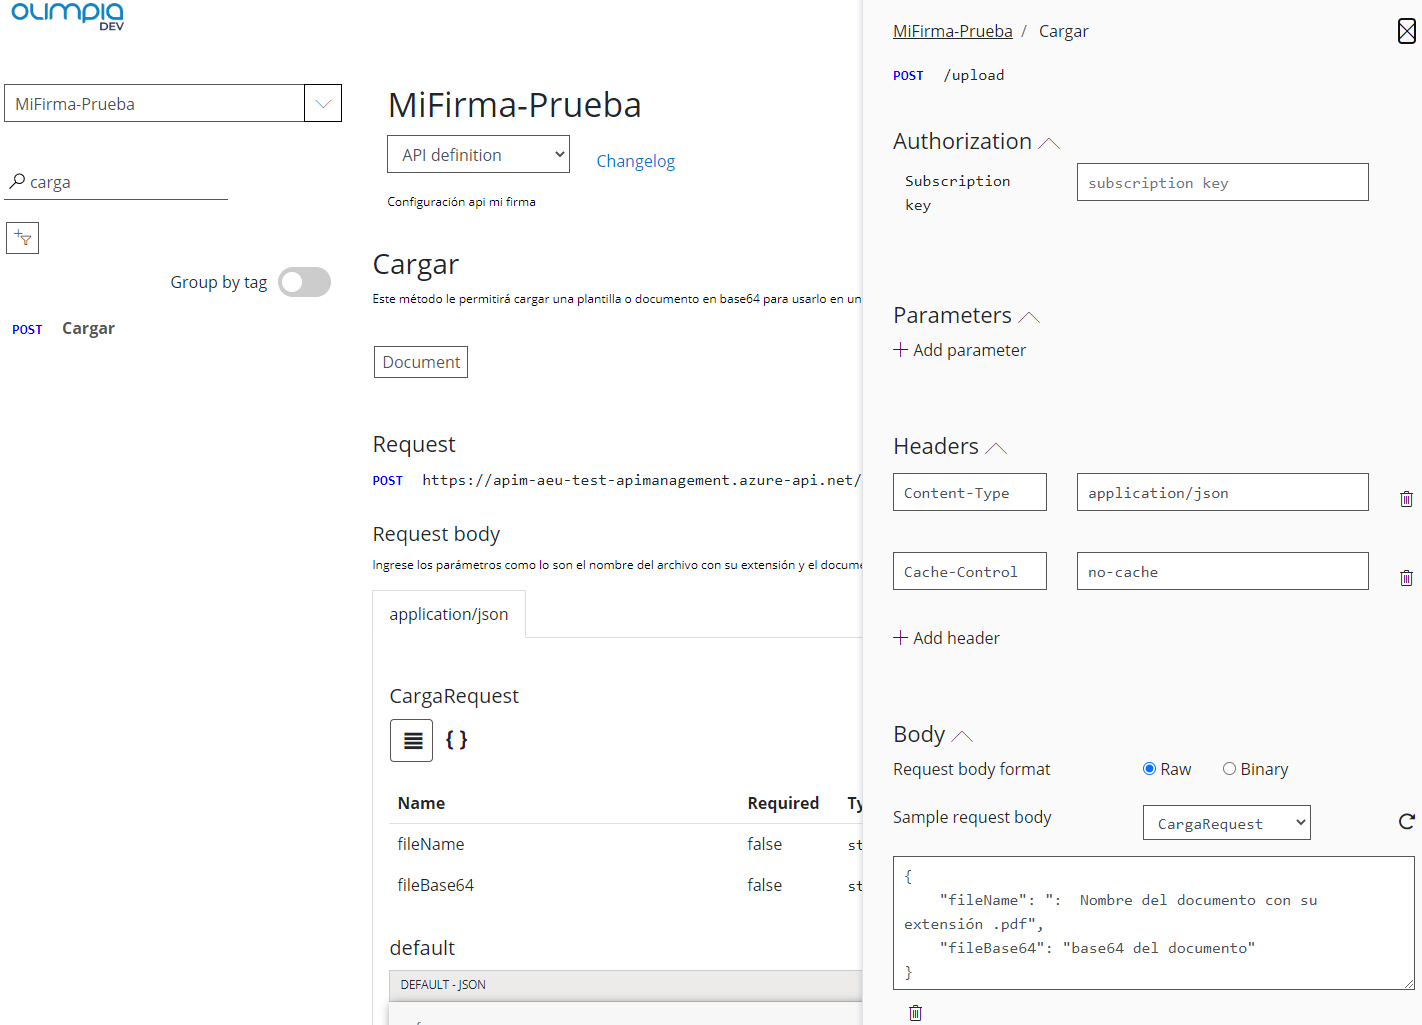Toggle the Group by tag switch
This screenshot has width=1422, height=1025.
(304, 282)
